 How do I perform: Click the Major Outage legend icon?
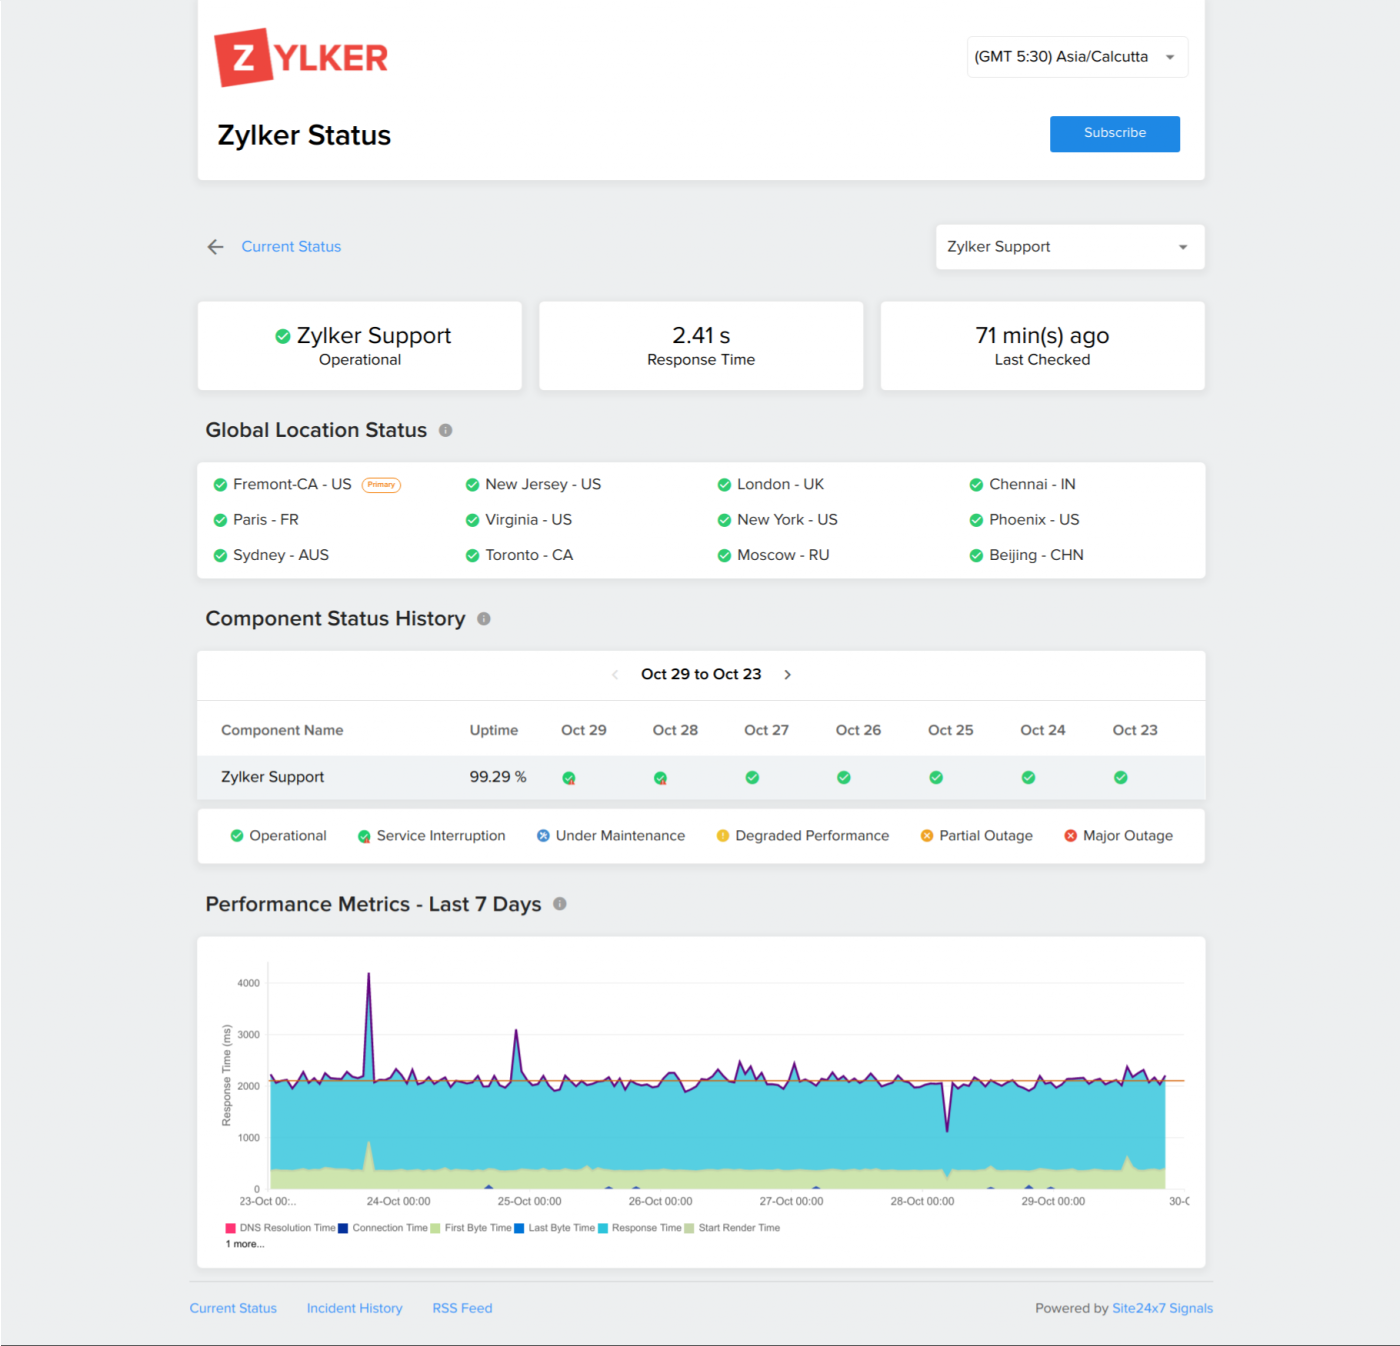(1071, 836)
